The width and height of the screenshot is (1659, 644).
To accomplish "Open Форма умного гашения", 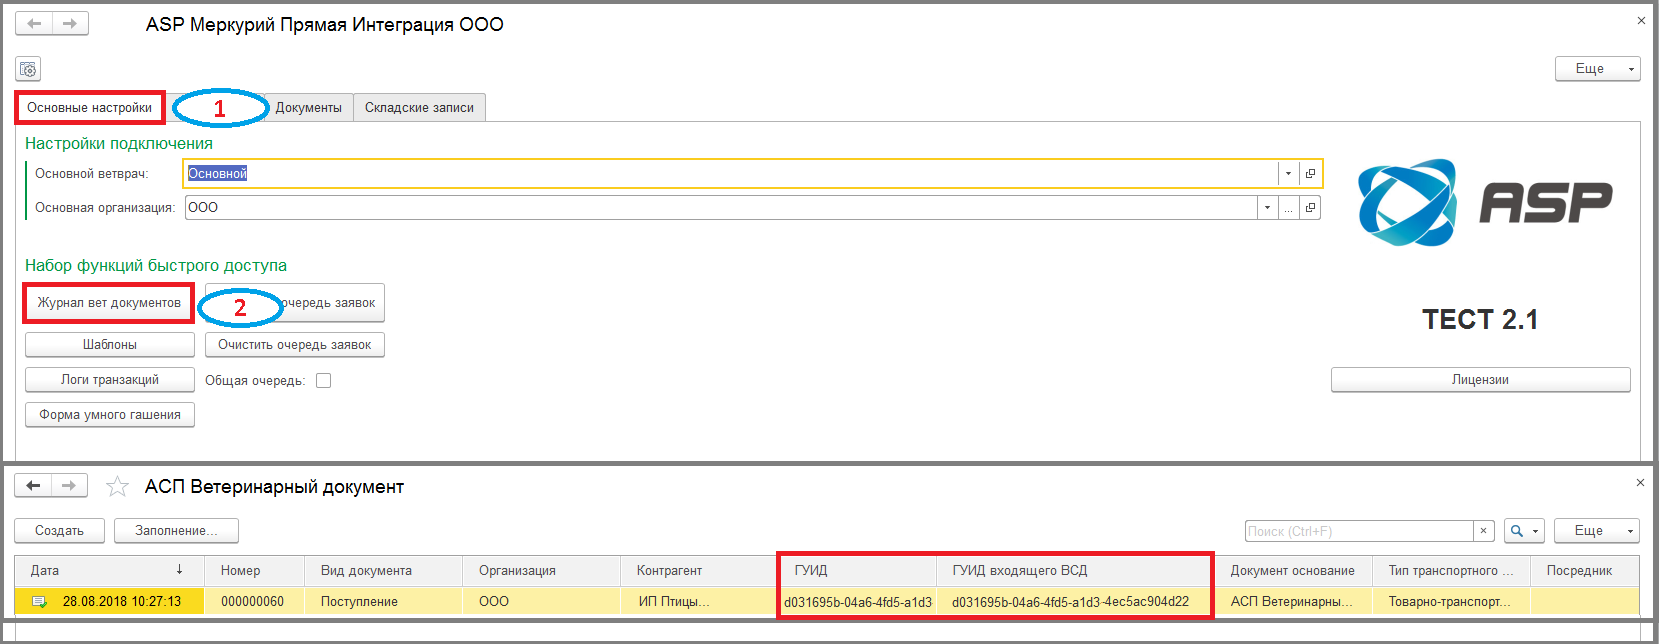I will pyautogui.click(x=110, y=414).
